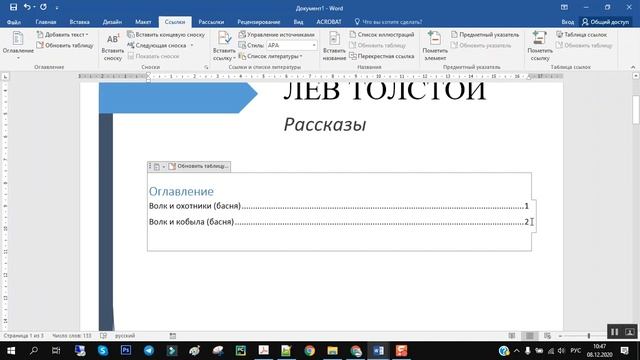Image resolution: width=640 pixels, height=360 pixels.
Task: Click the Оглавление heading in the document
Action: click(181, 191)
